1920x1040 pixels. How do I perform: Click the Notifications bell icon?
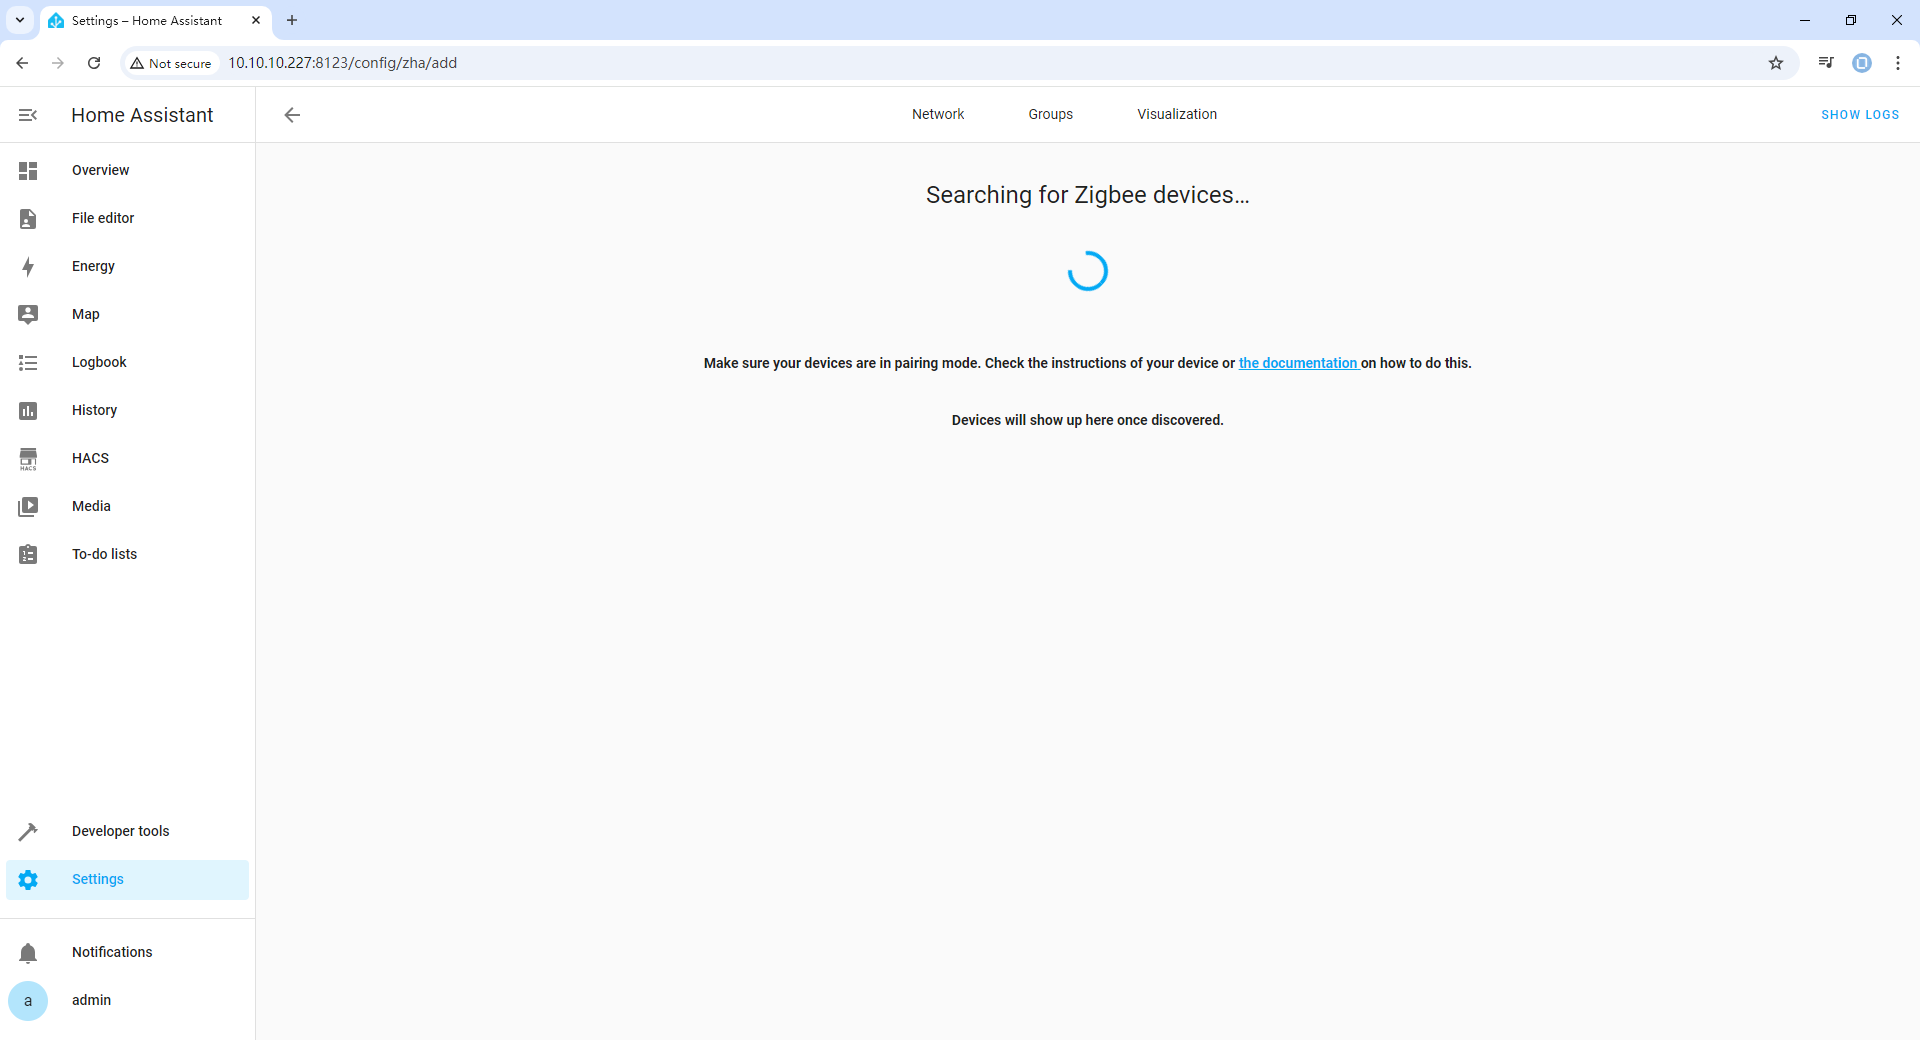28,953
